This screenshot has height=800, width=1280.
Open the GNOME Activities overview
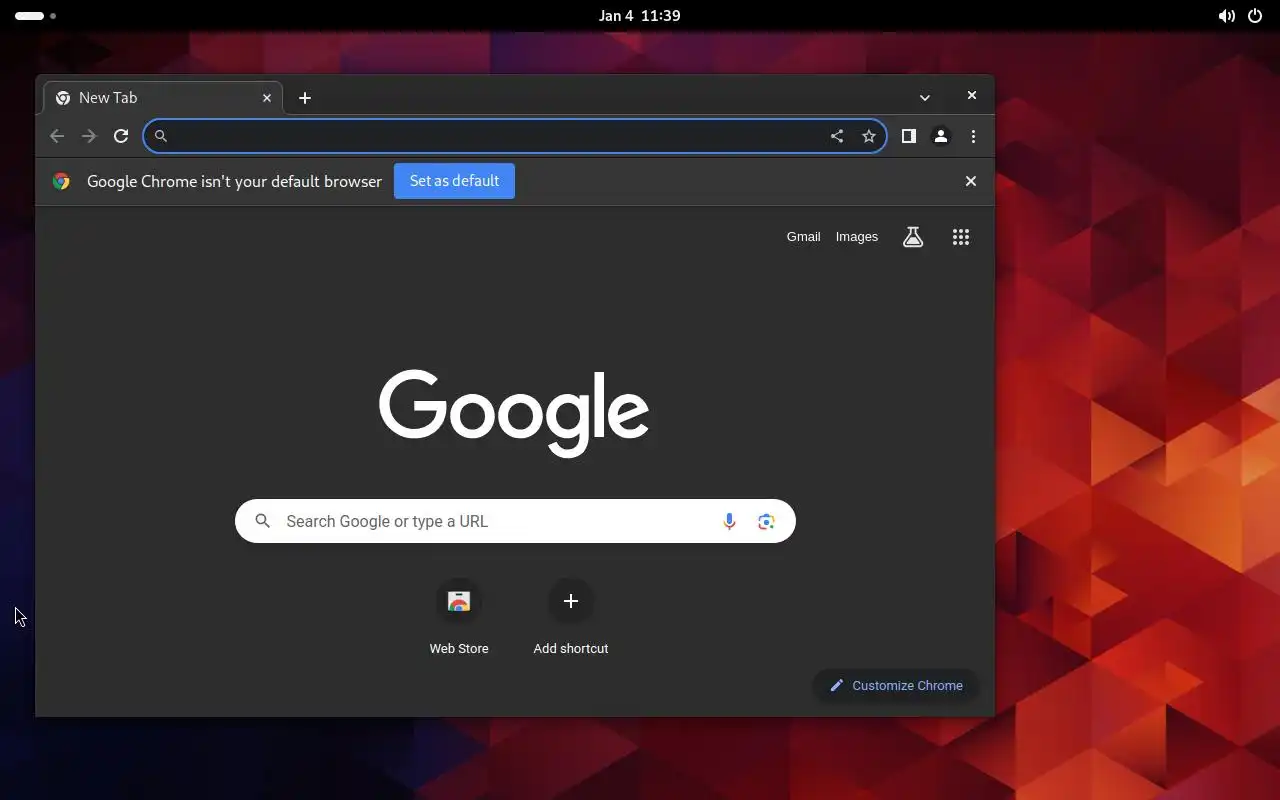[x=35, y=16]
